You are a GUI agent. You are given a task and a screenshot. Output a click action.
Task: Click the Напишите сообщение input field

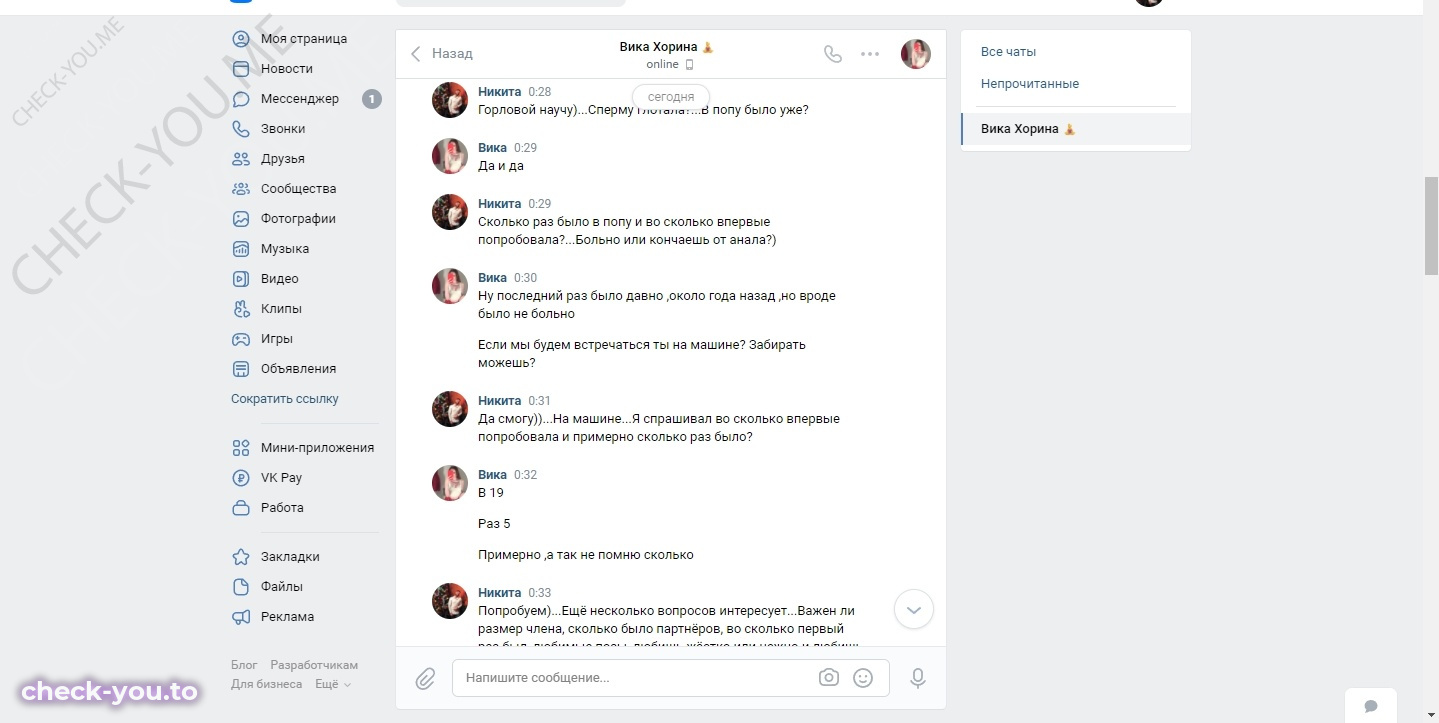[634, 678]
